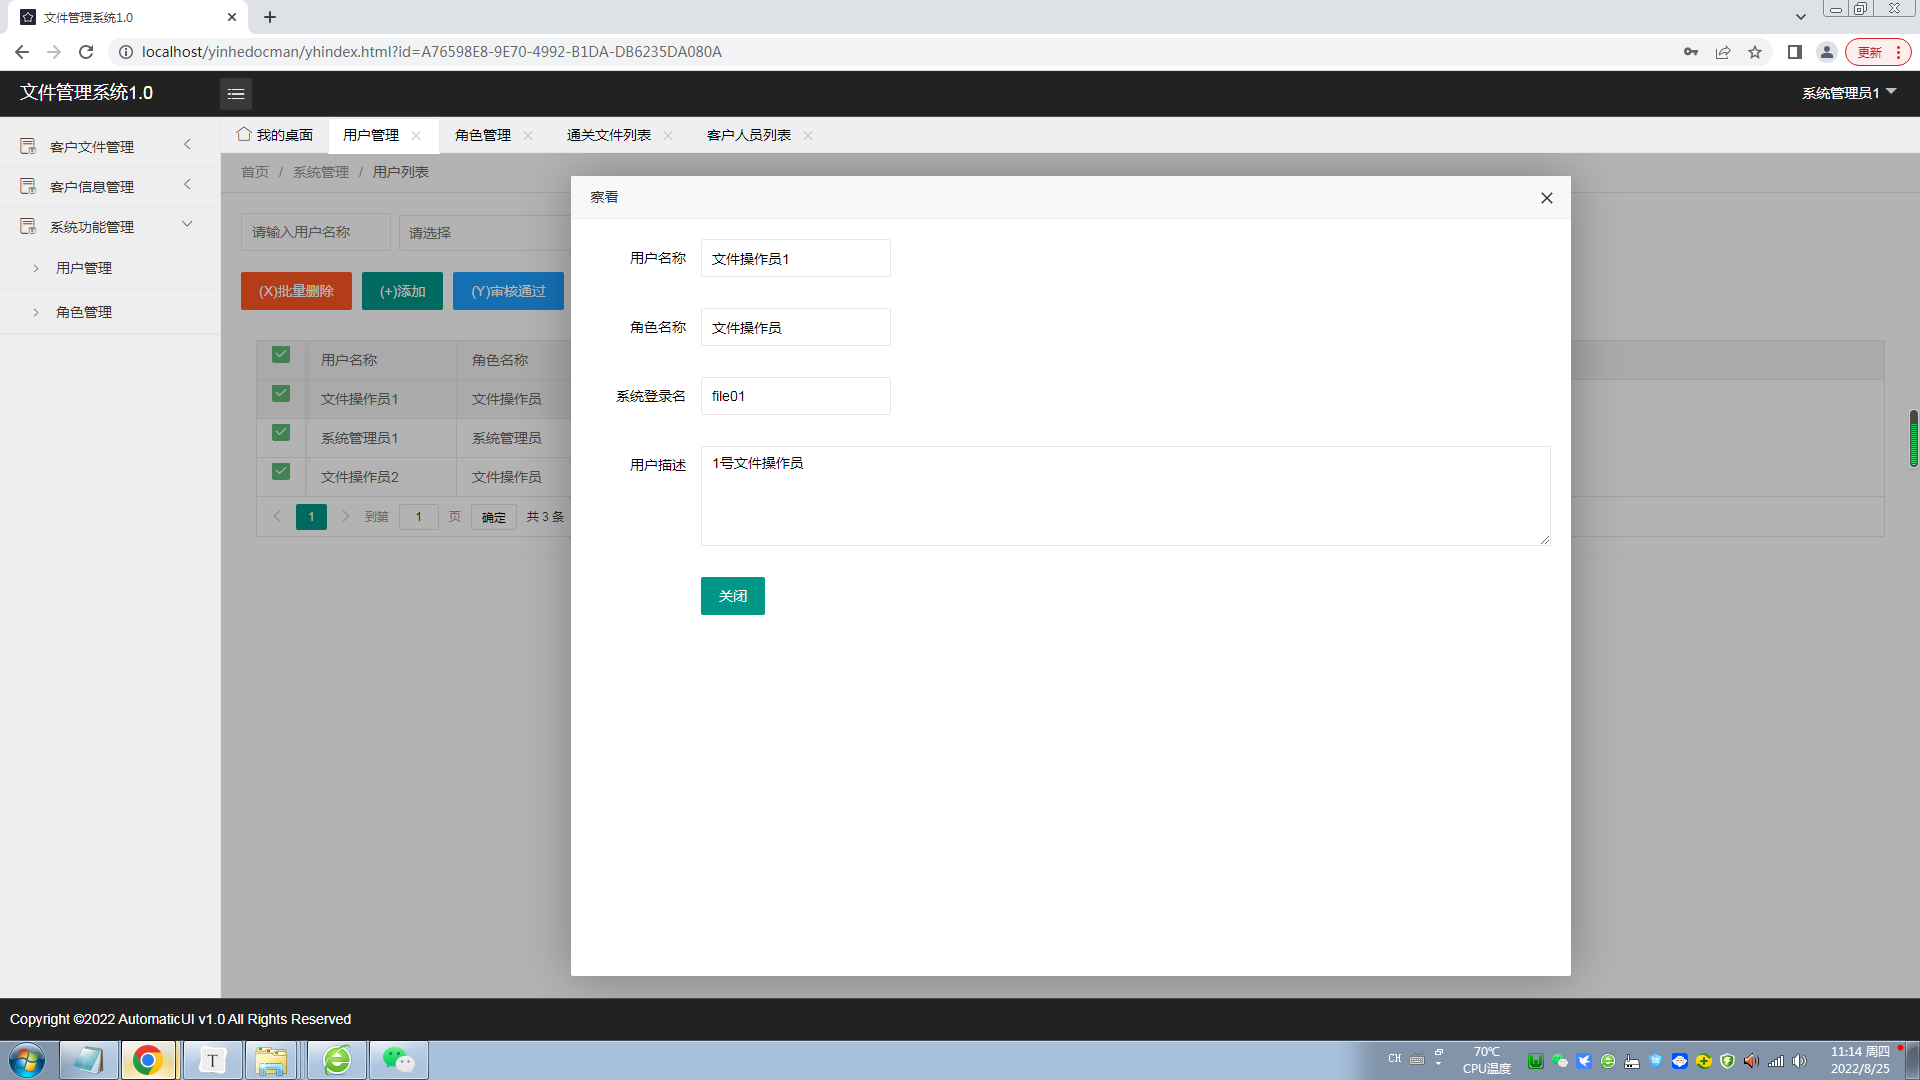Screen dimensions: 1920x1080
Task: Click the 系统登录名 field with file01
Action: pyautogui.click(x=796, y=396)
